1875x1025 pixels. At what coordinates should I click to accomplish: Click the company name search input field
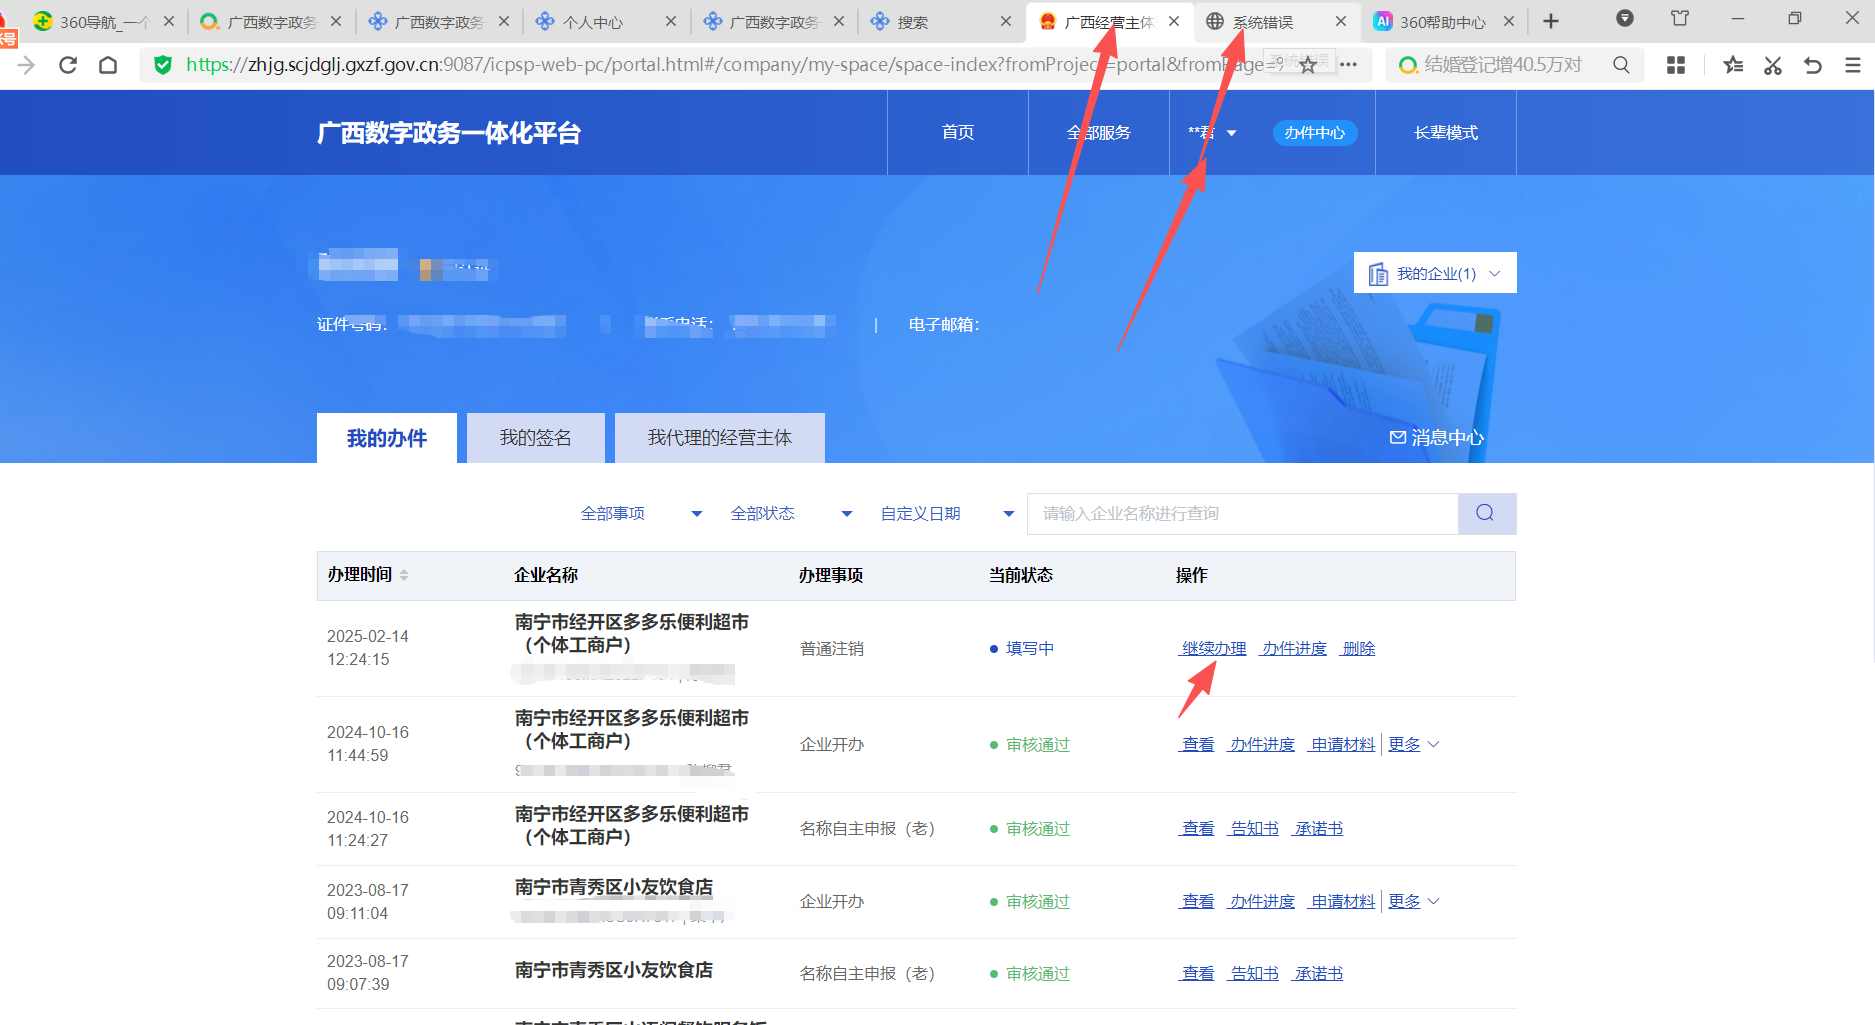[x=1242, y=513]
